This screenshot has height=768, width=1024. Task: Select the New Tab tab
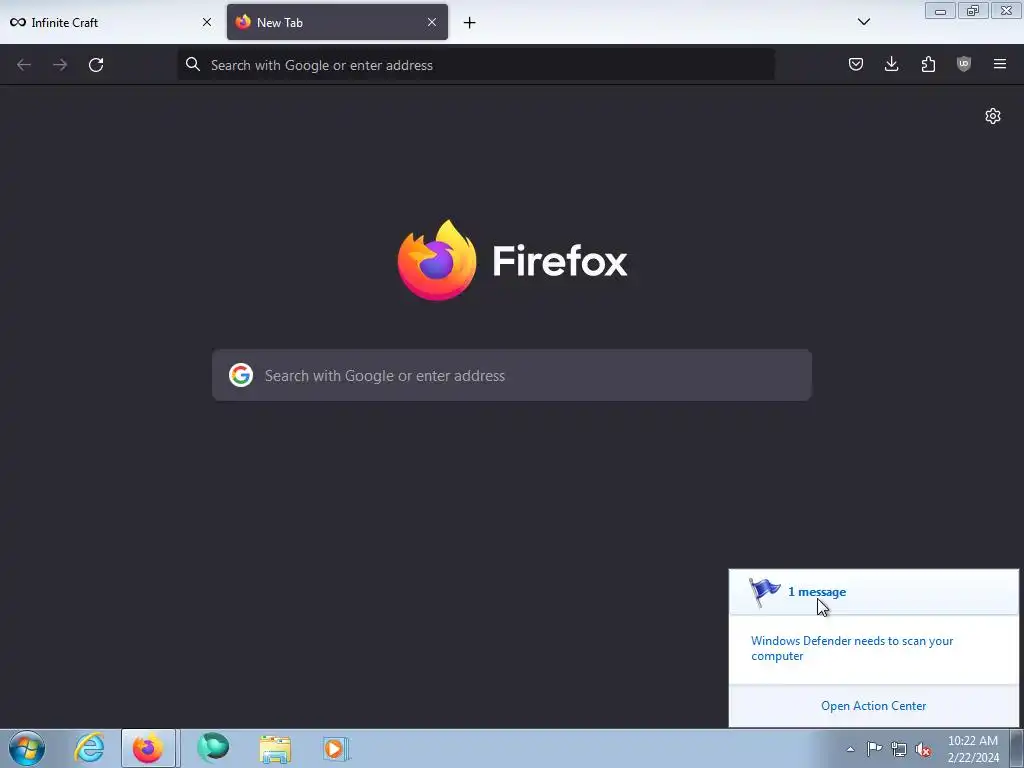337,22
